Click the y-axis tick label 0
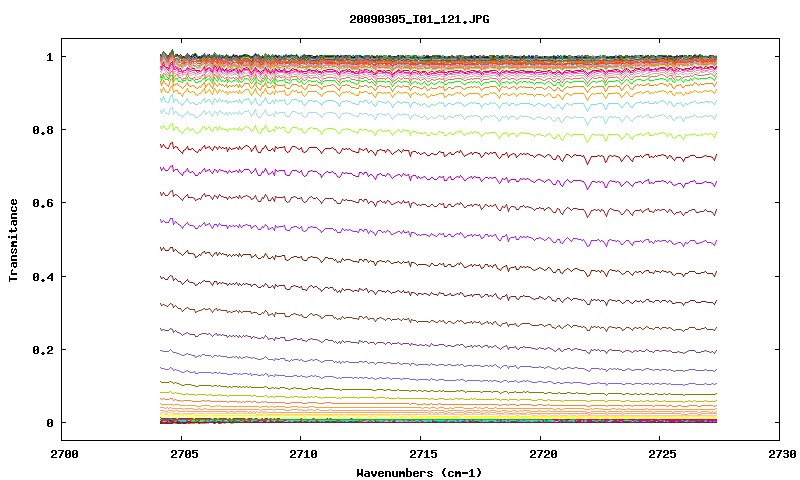 49,423
